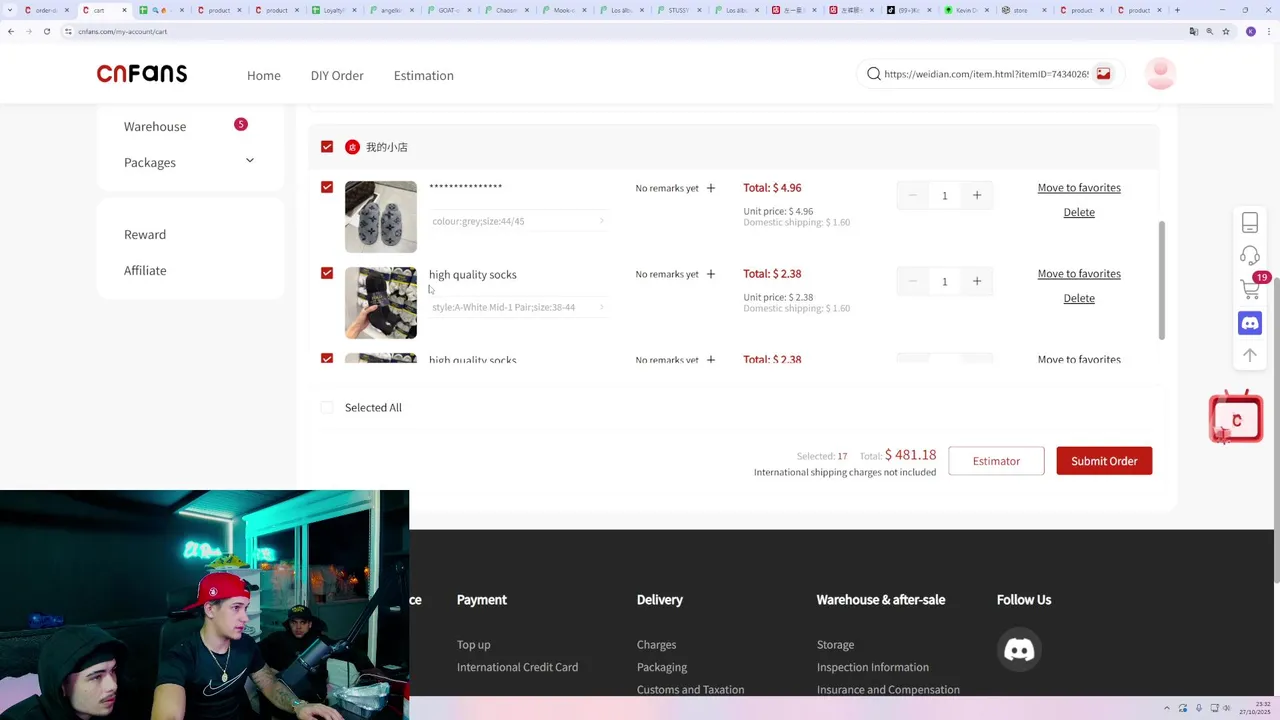
Task: Uncheck the grey slippers item checkbox
Action: pos(327,187)
